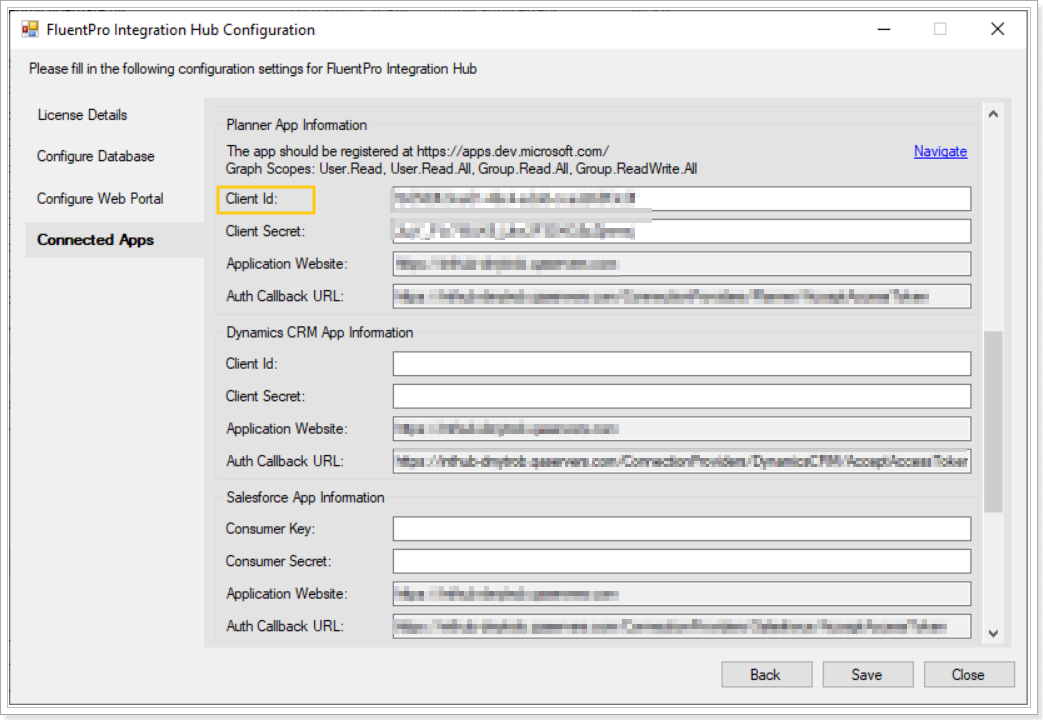Click Planner Auth Callback URL field

681,296
